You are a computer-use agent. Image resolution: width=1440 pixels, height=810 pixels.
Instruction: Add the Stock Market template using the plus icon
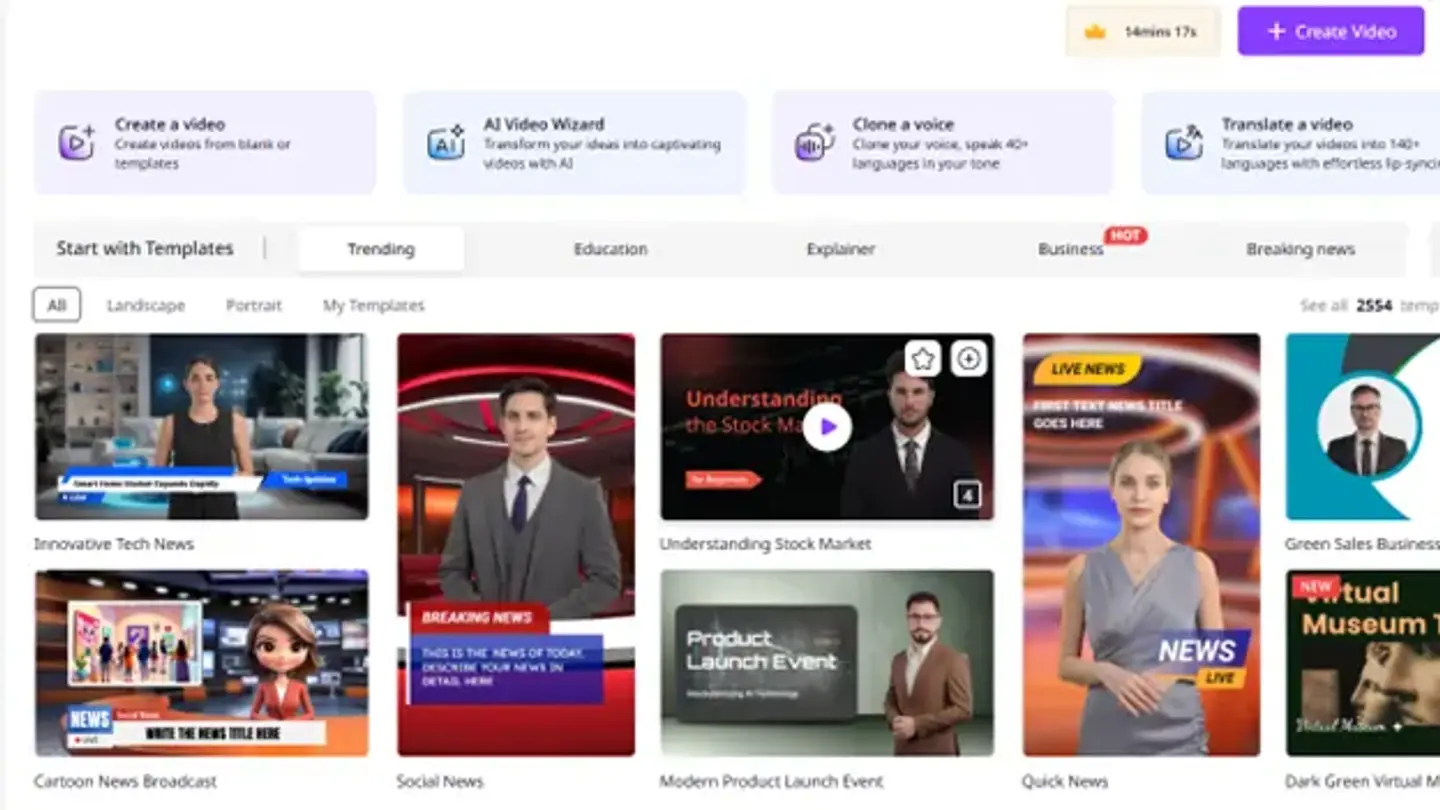coord(968,358)
